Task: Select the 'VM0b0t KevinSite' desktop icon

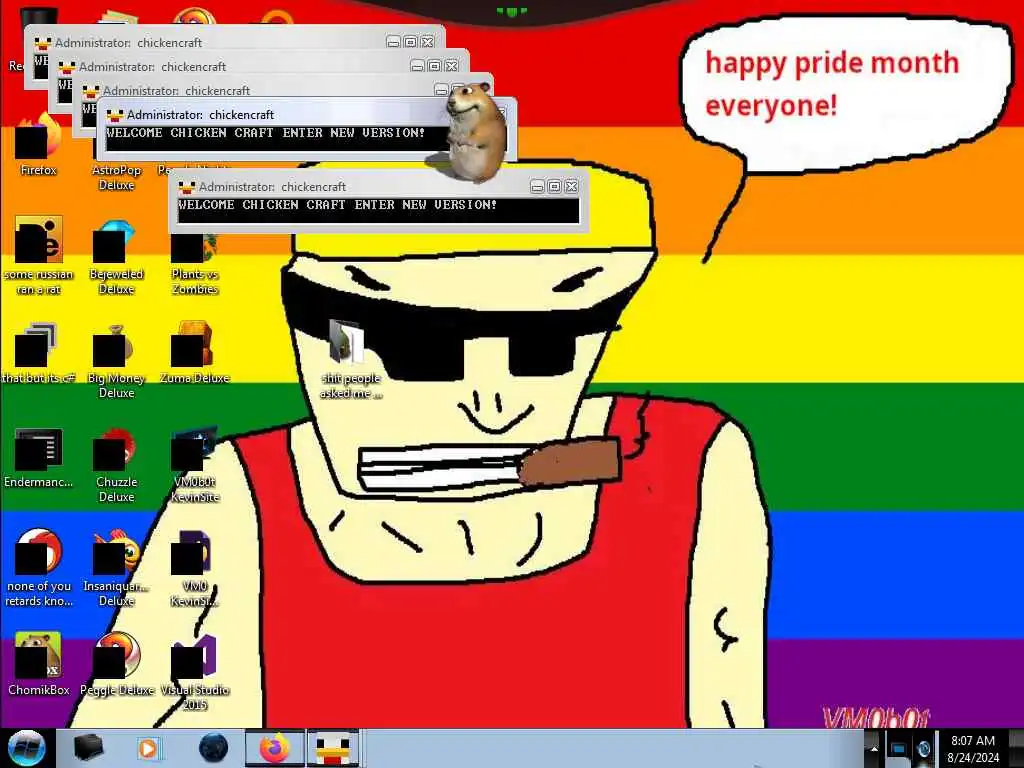Action: tap(195, 465)
